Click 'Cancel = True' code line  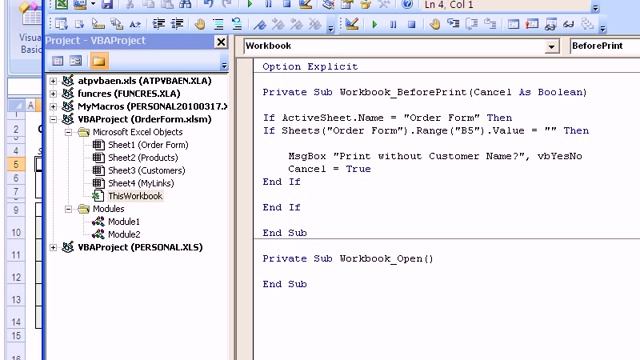pos(329,169)
